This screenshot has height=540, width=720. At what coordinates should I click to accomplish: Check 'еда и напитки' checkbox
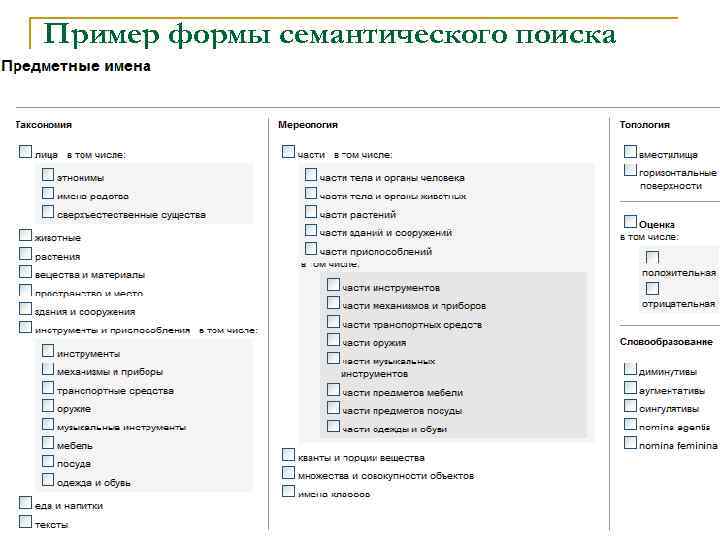click(25, 503)
